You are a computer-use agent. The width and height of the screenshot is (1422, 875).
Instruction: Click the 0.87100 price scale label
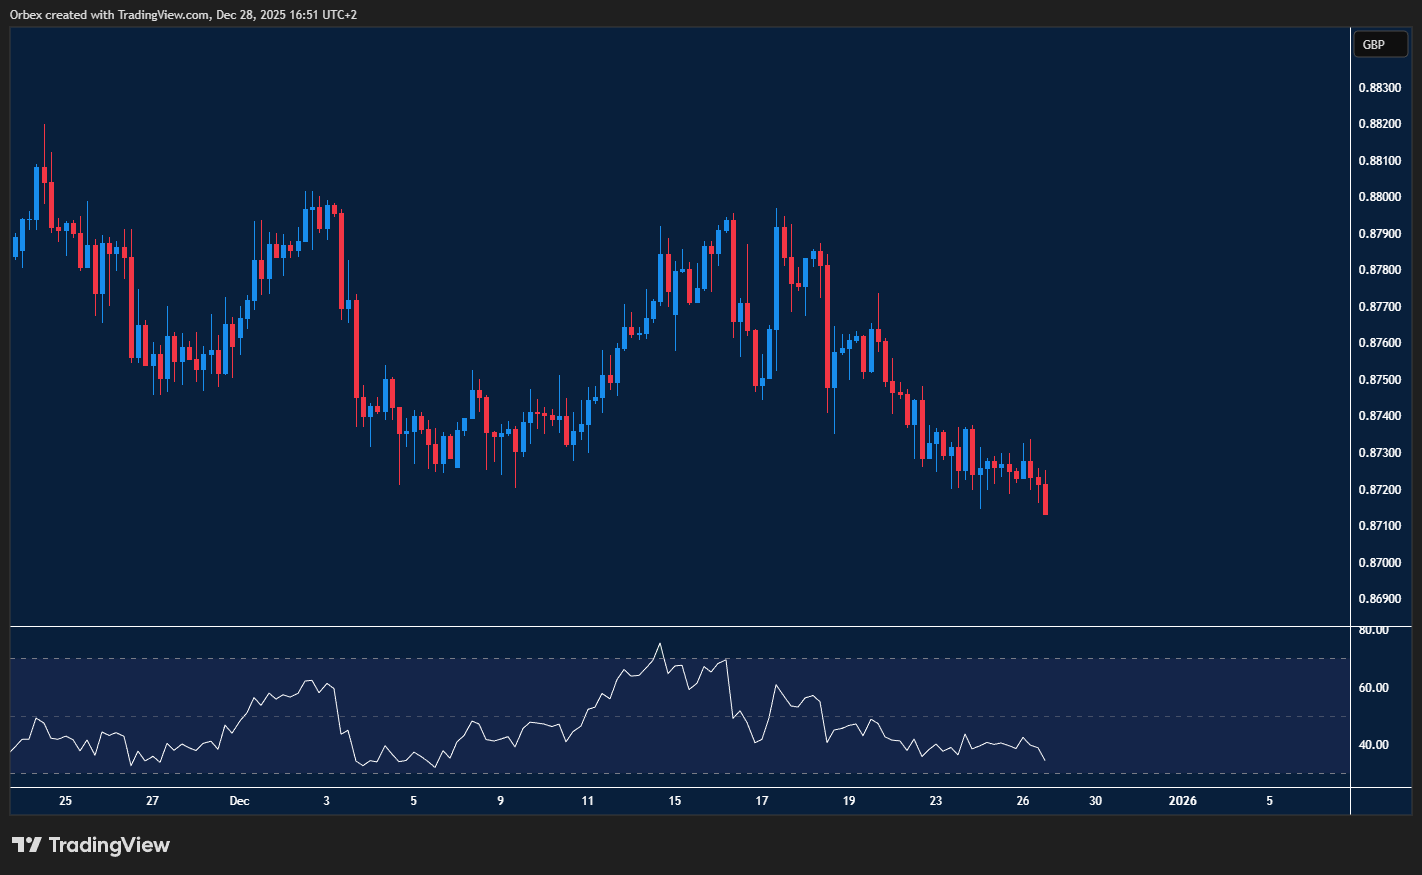point(1380,525)
